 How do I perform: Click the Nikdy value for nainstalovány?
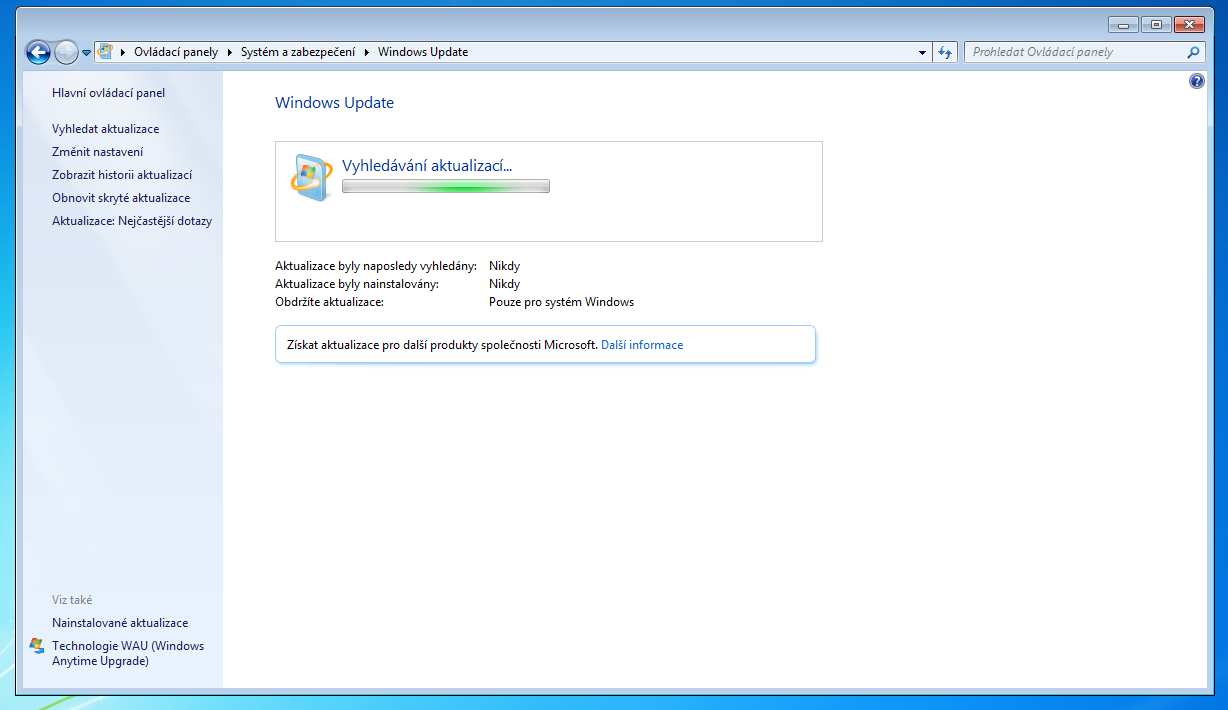pos(504,284)
